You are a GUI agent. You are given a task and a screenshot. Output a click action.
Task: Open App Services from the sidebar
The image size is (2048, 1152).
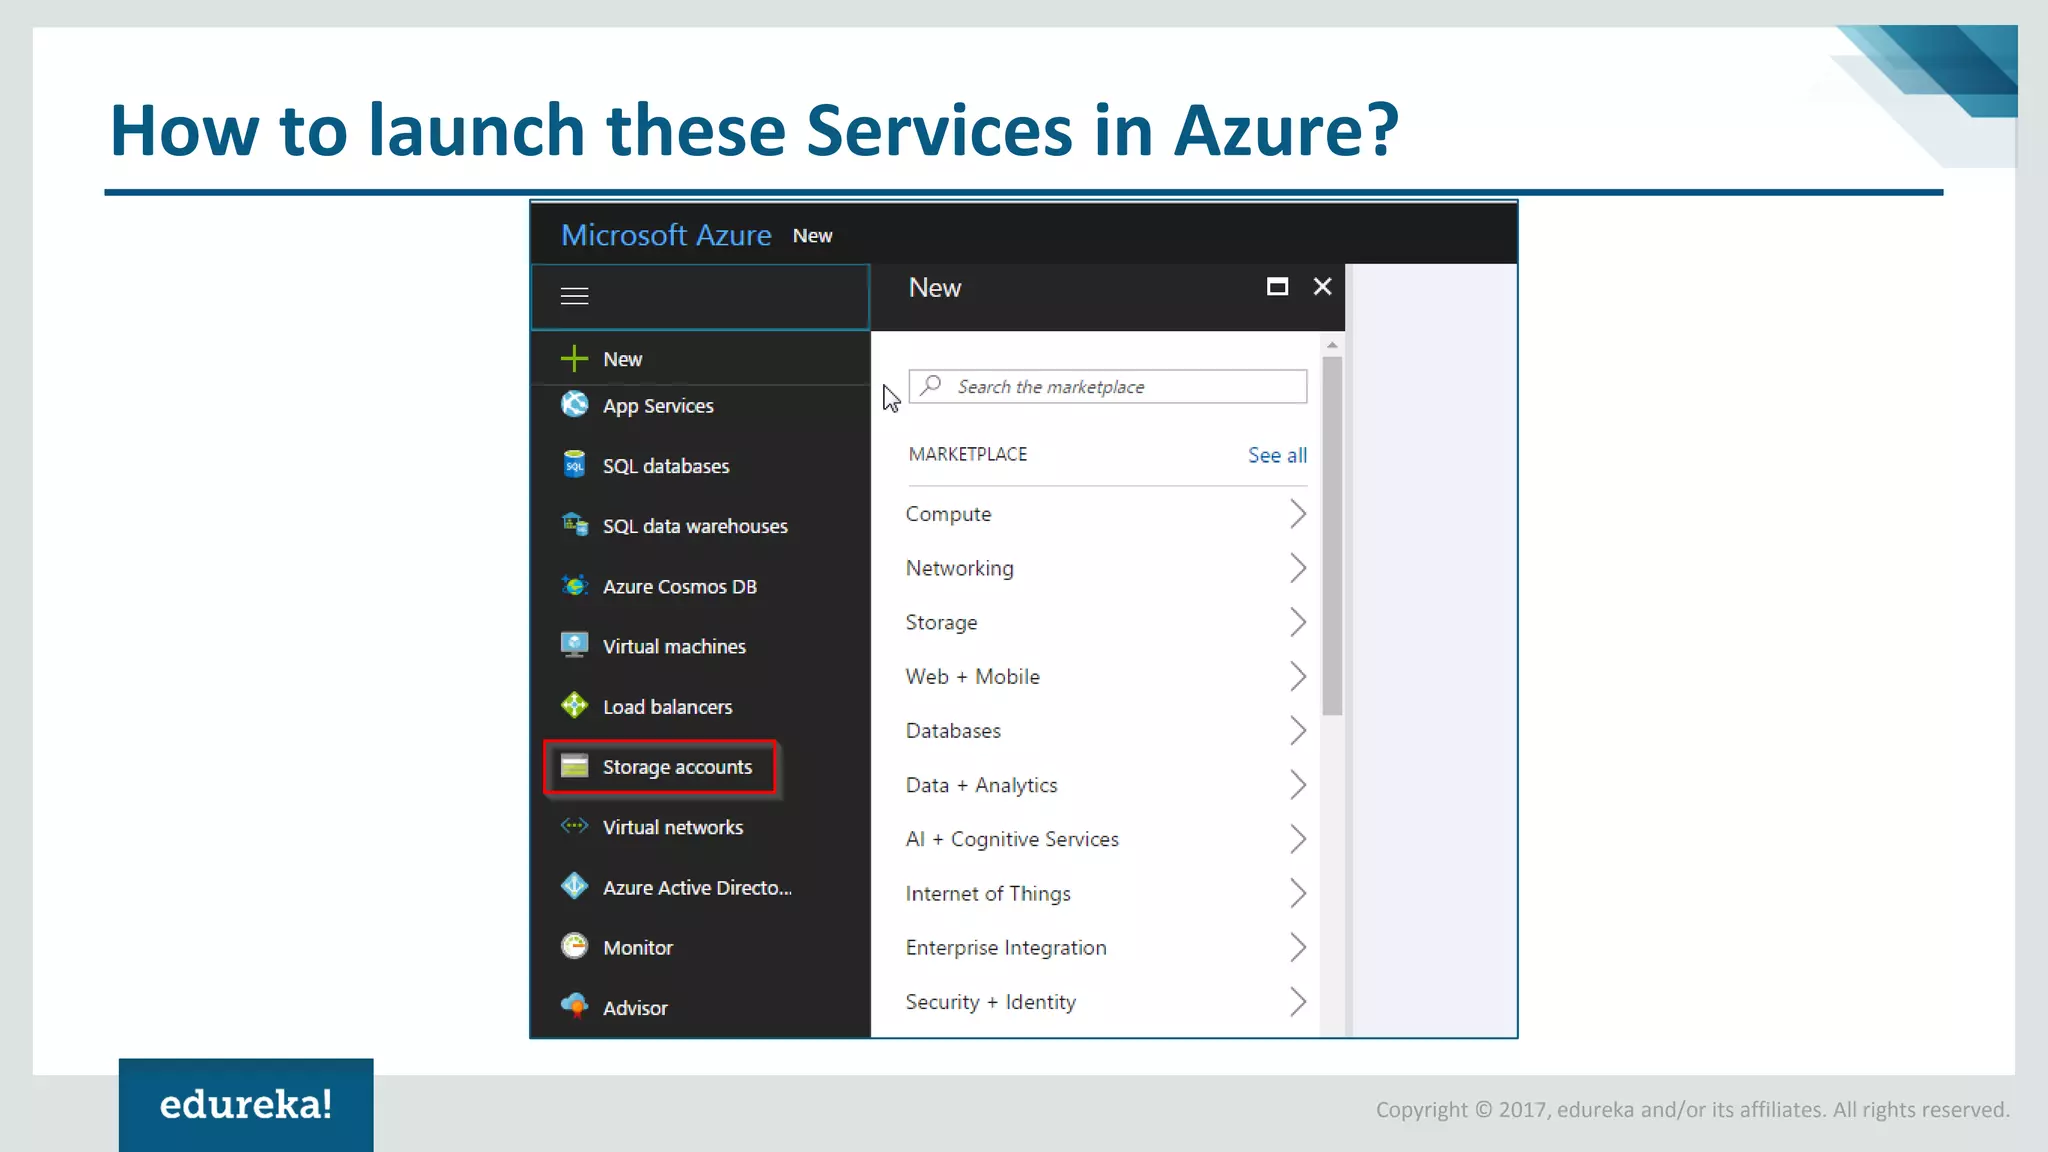click(658, 406)
